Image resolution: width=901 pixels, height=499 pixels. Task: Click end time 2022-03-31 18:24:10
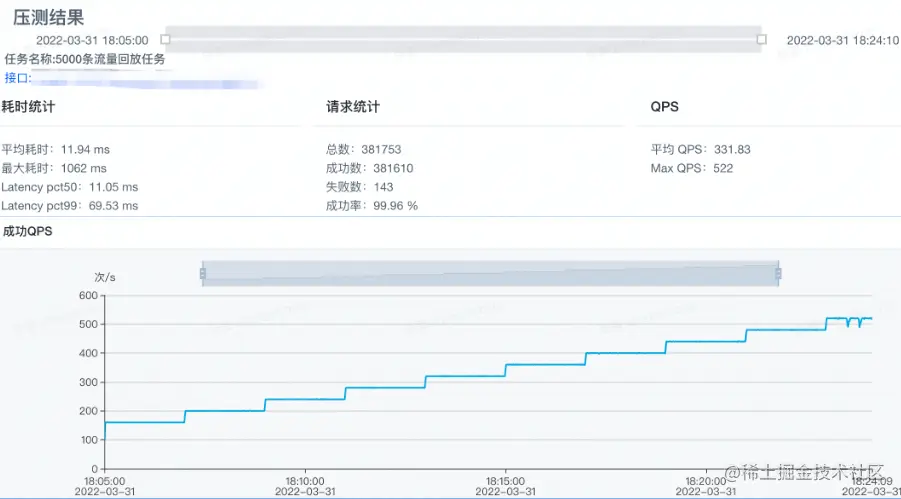842,40
